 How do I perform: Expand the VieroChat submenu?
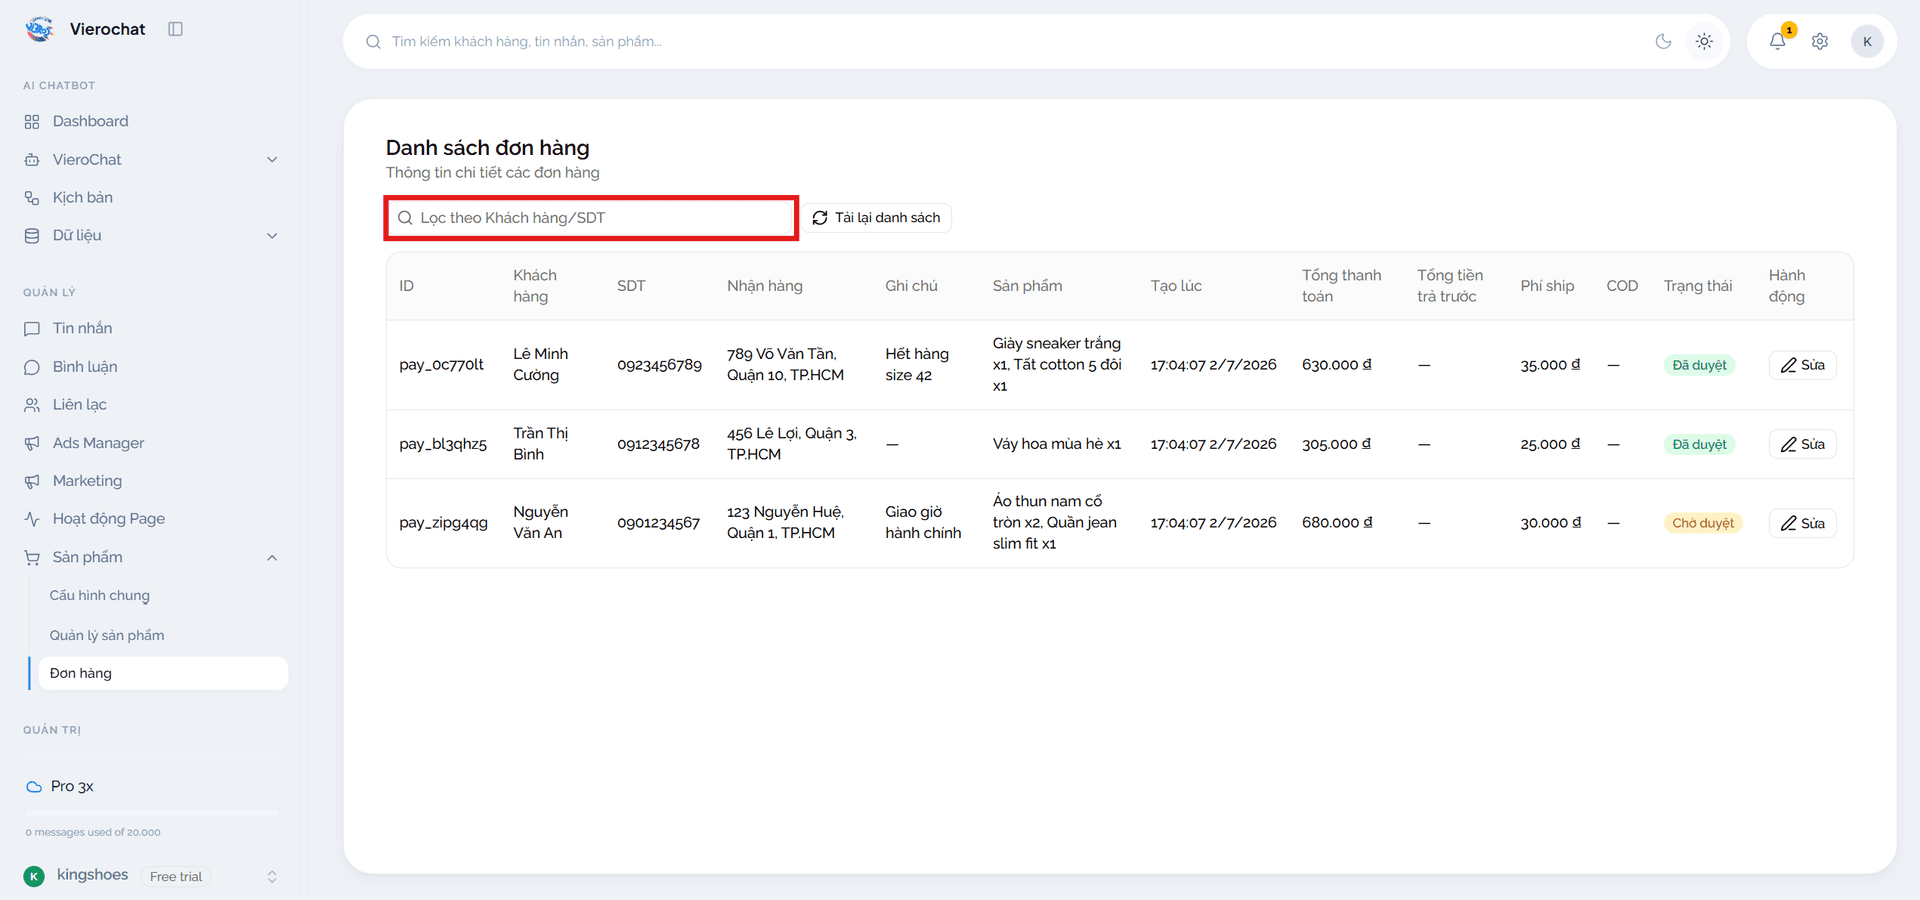(x=272, y=160)
